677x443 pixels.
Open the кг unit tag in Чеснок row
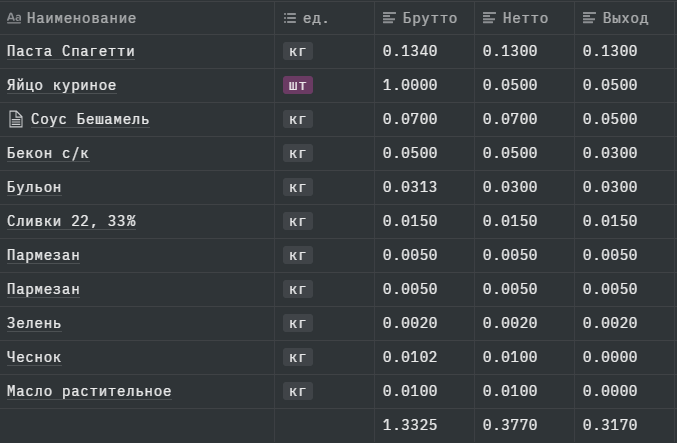point(297,357)
